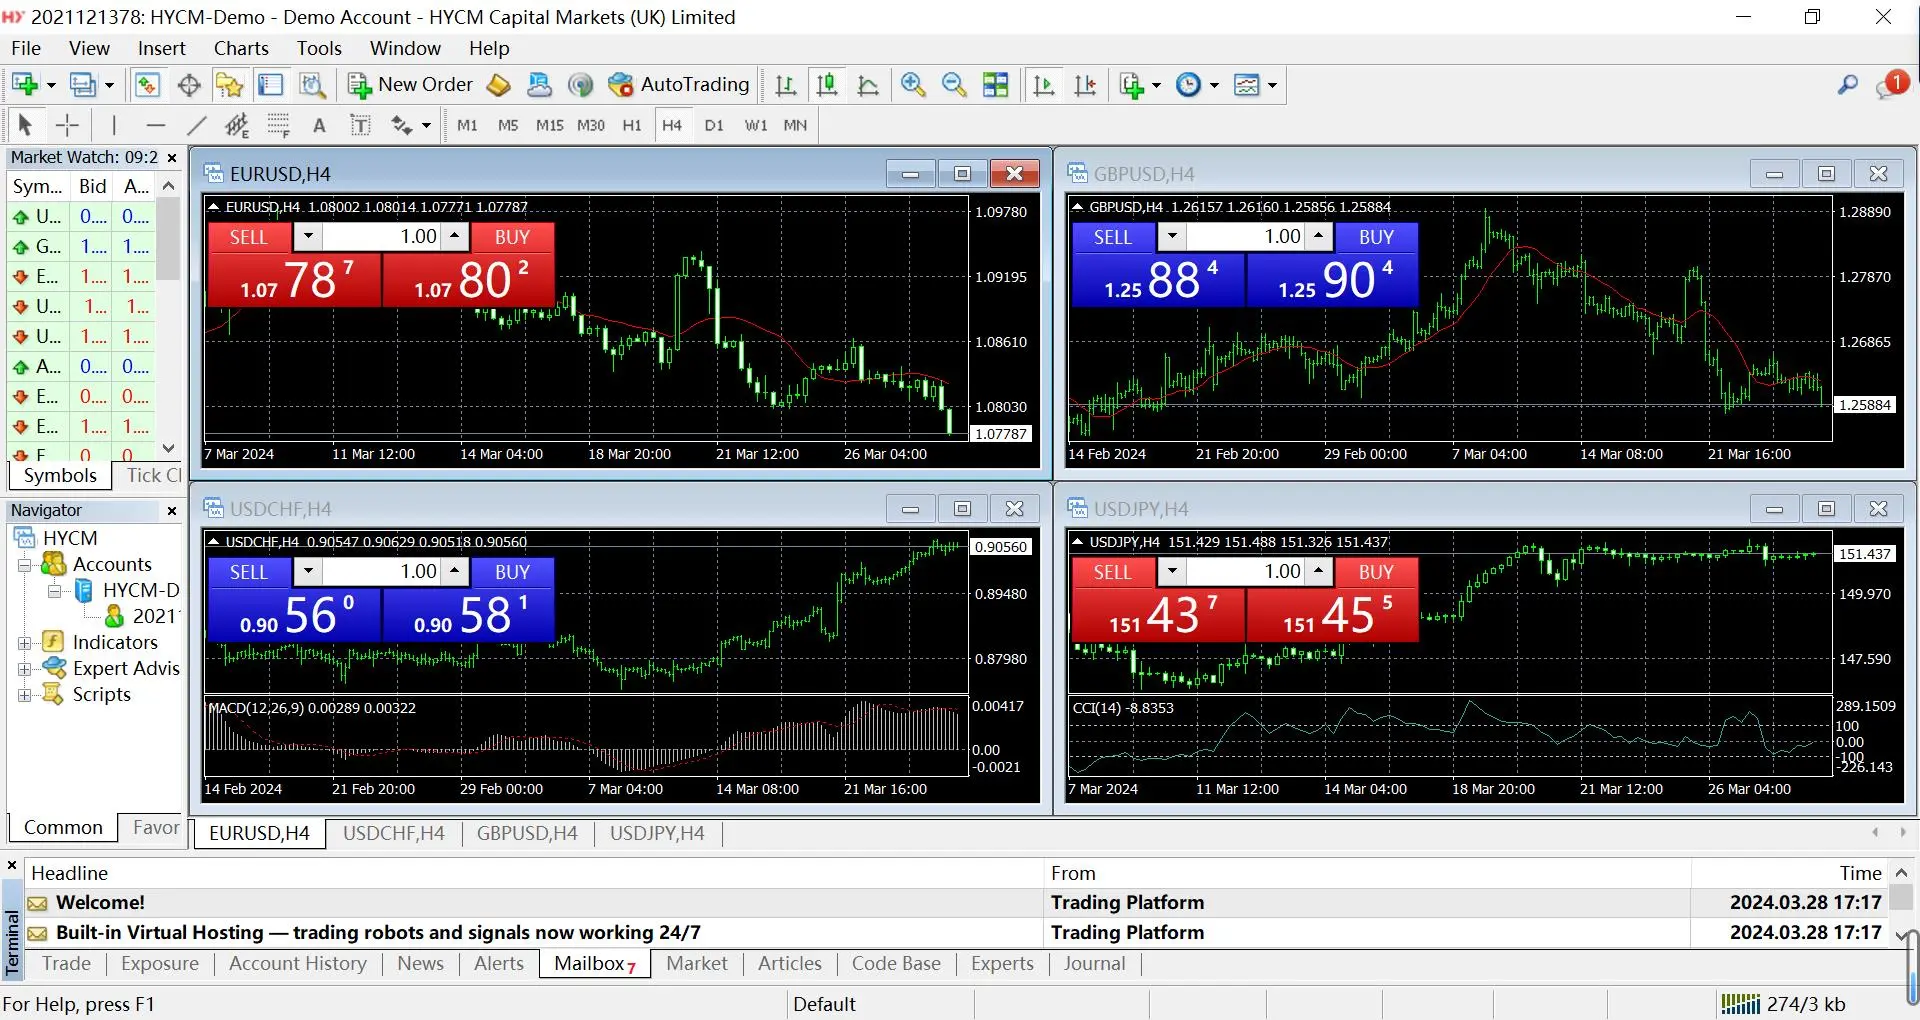Click the Zoom Out magnifier icon
Image resolution: width=1920 pixels, height=1020 pixels.
[x=954, y=85]
